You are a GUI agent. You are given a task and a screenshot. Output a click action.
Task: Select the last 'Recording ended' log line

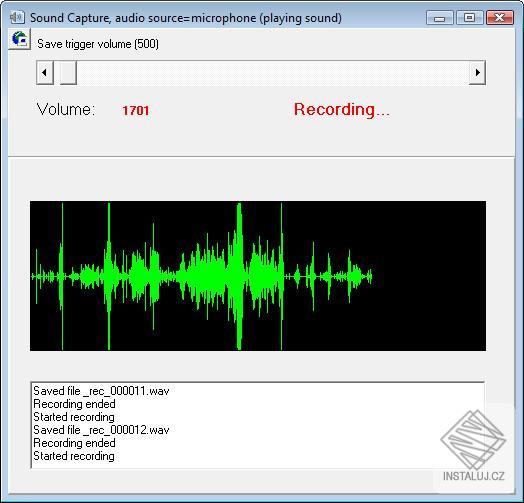click(x=75, y=443)
